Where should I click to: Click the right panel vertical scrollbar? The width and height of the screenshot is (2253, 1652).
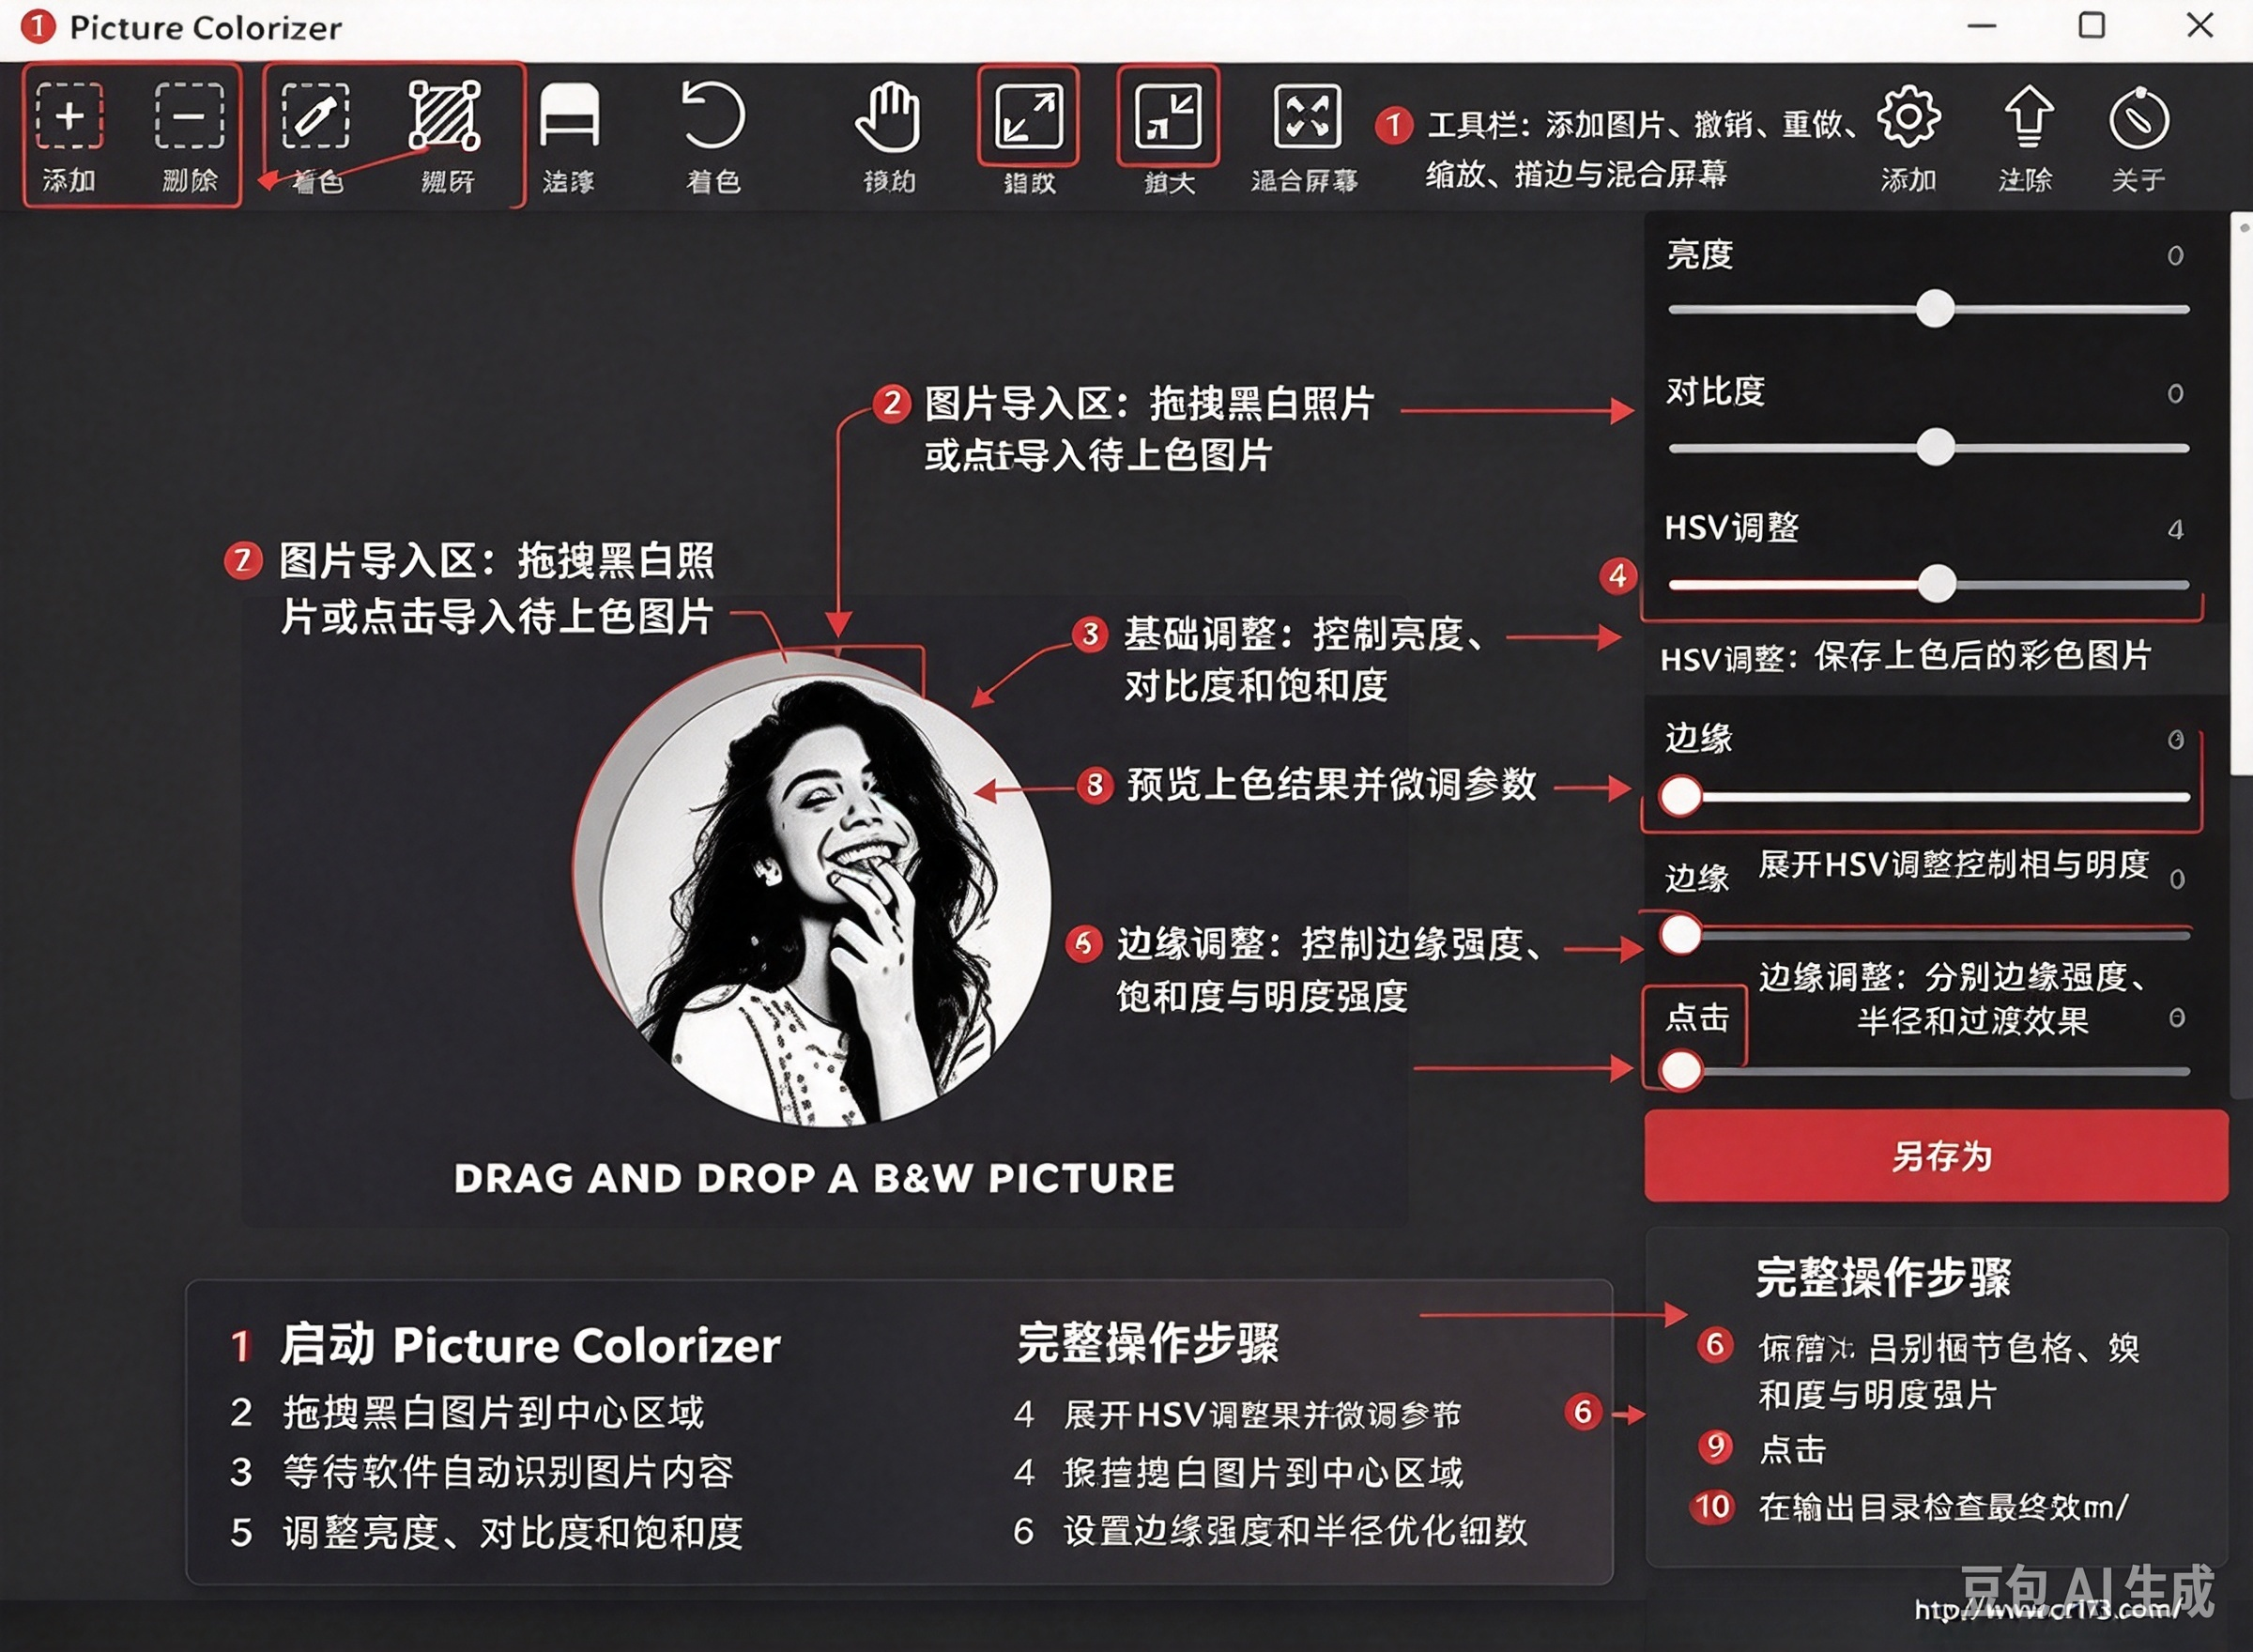point(2241,495)
